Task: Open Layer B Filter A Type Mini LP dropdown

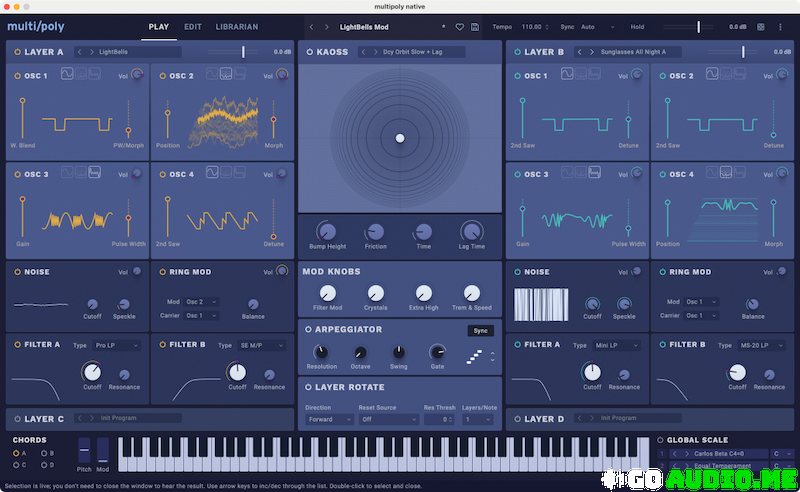Action: [616, 346]
